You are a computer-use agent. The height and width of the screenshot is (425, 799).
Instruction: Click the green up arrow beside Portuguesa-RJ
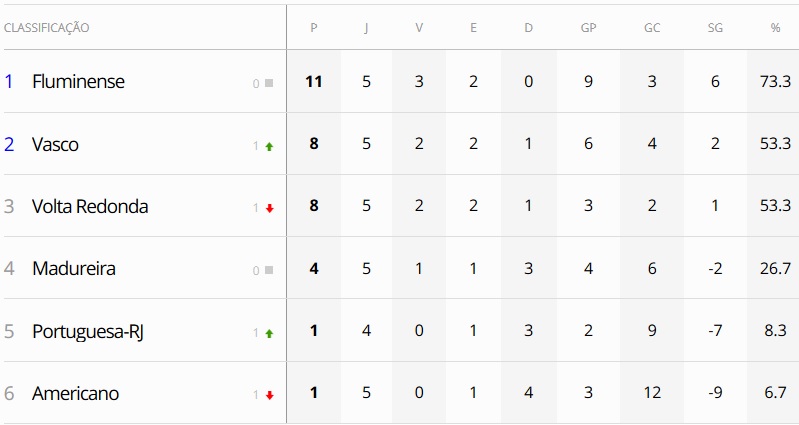[269, 333]
